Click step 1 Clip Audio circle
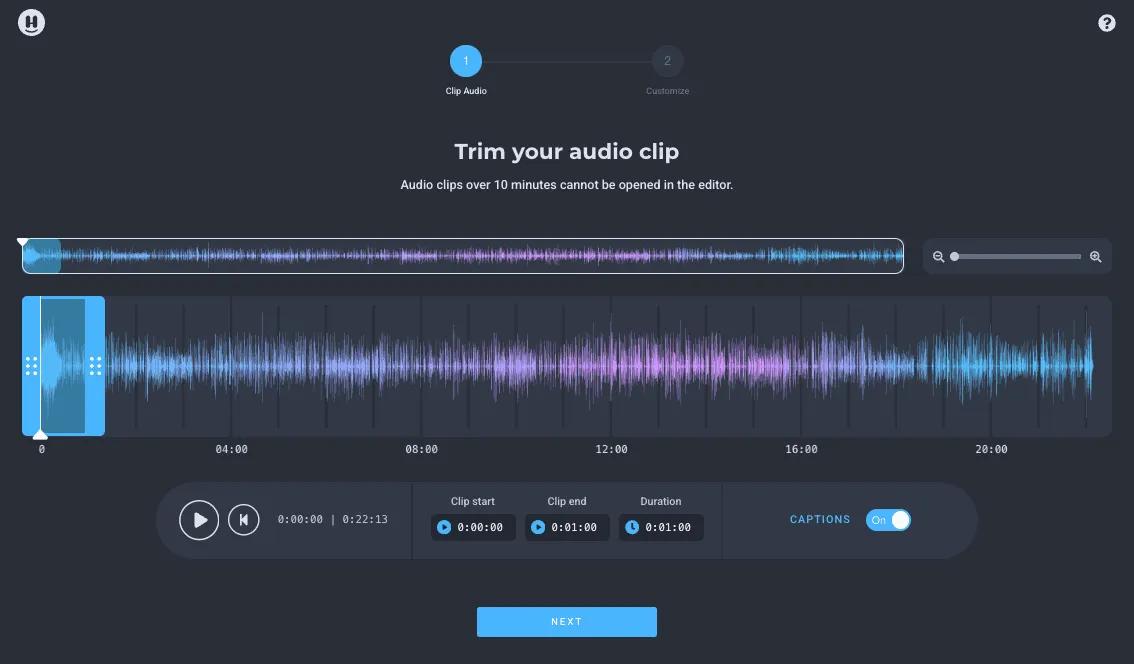 coord(466,61)
